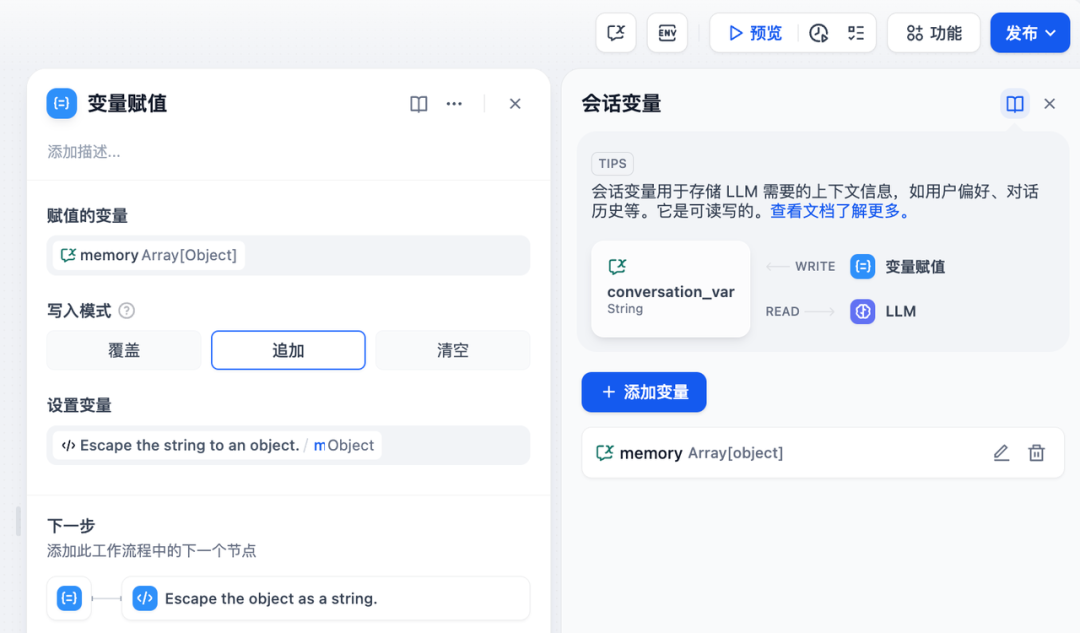
Task: Click the 添加变量 button to add a variable
Action: tap(643, 392)
